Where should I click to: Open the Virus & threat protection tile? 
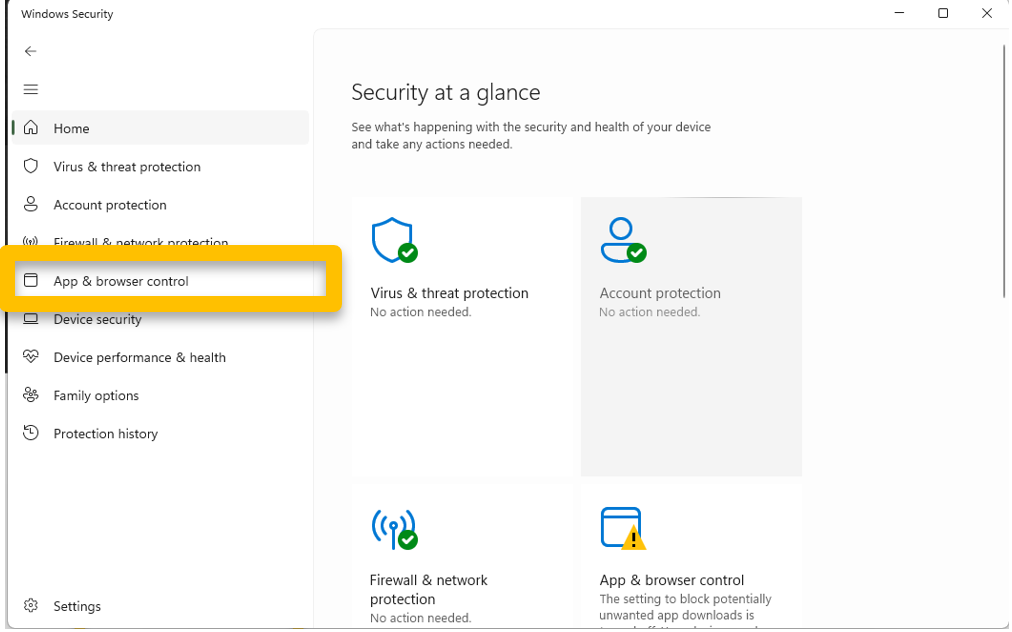(464, 336)
